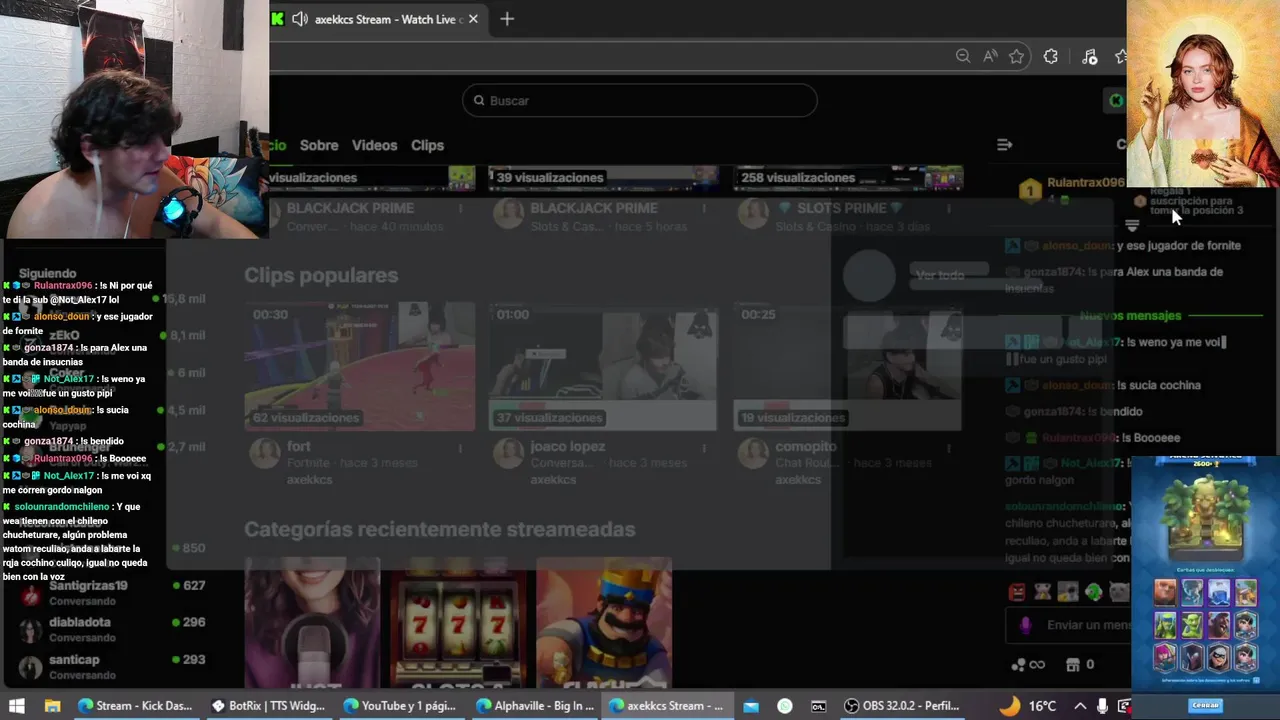Show hidden system tray icons
This screenshot has height=720, width=1280.
pyautogui.click(x=1081, y=705)
